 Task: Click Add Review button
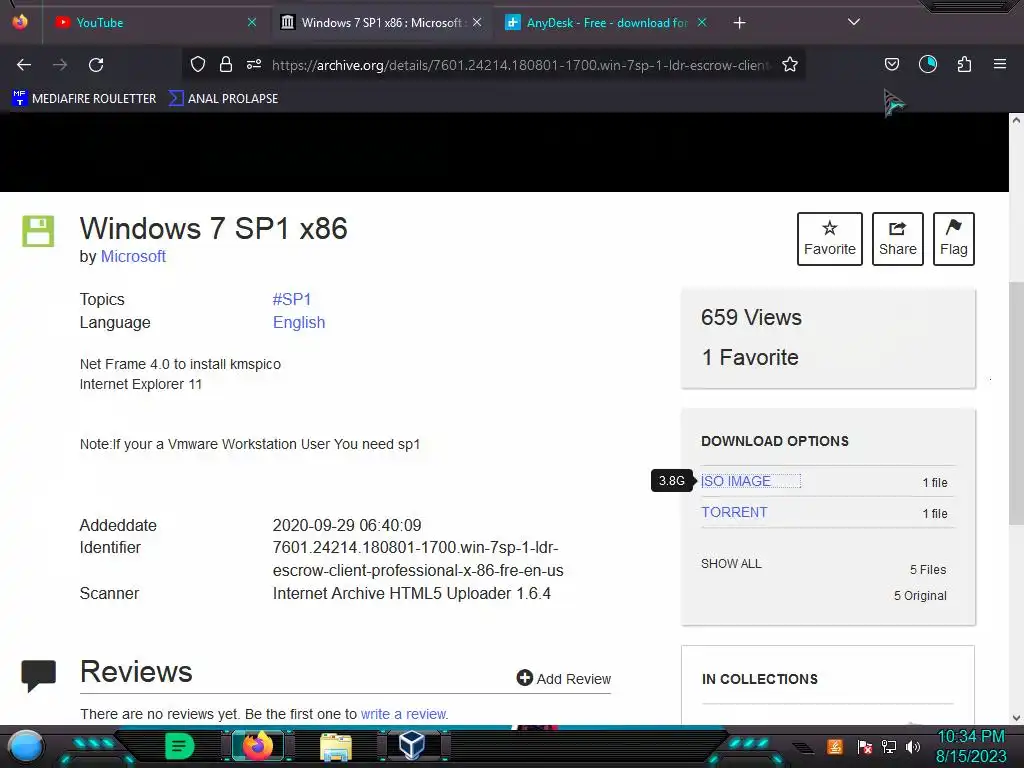(564, 679)
